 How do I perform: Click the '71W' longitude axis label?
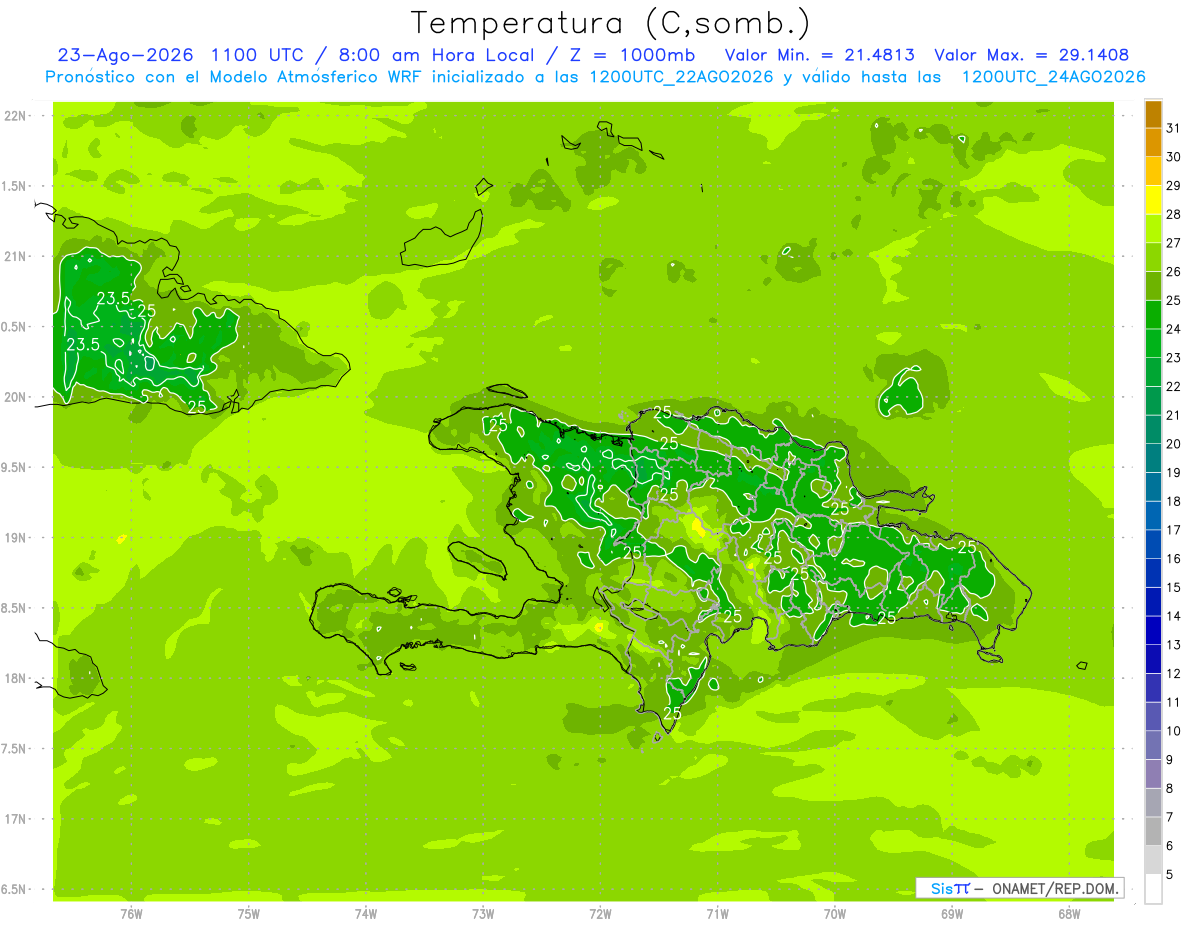tap(717, 914)
